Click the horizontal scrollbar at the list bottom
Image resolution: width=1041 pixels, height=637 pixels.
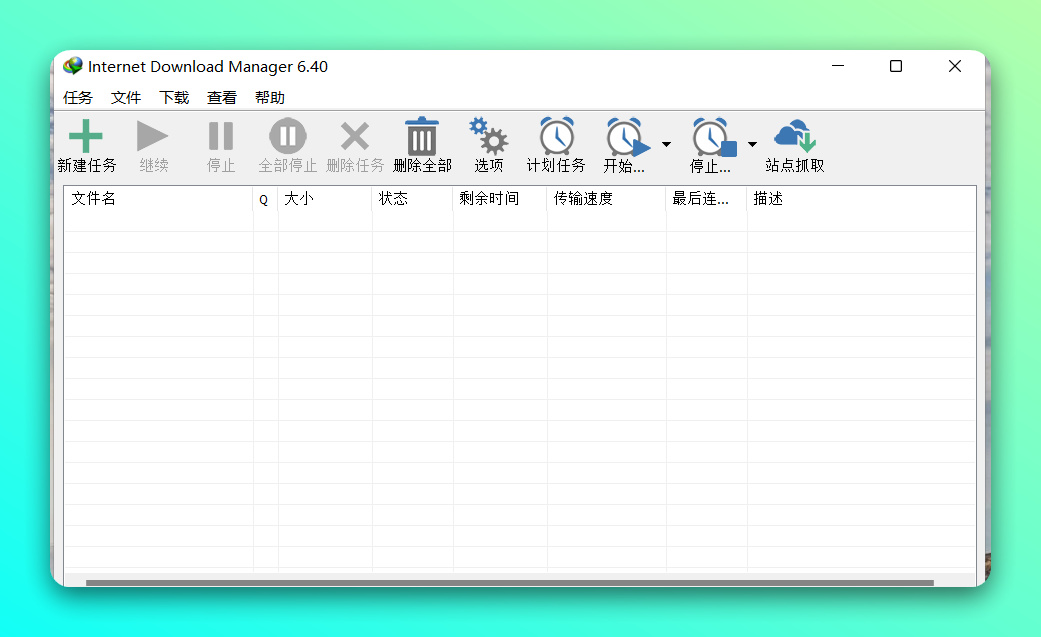click(x=509, y=583)
